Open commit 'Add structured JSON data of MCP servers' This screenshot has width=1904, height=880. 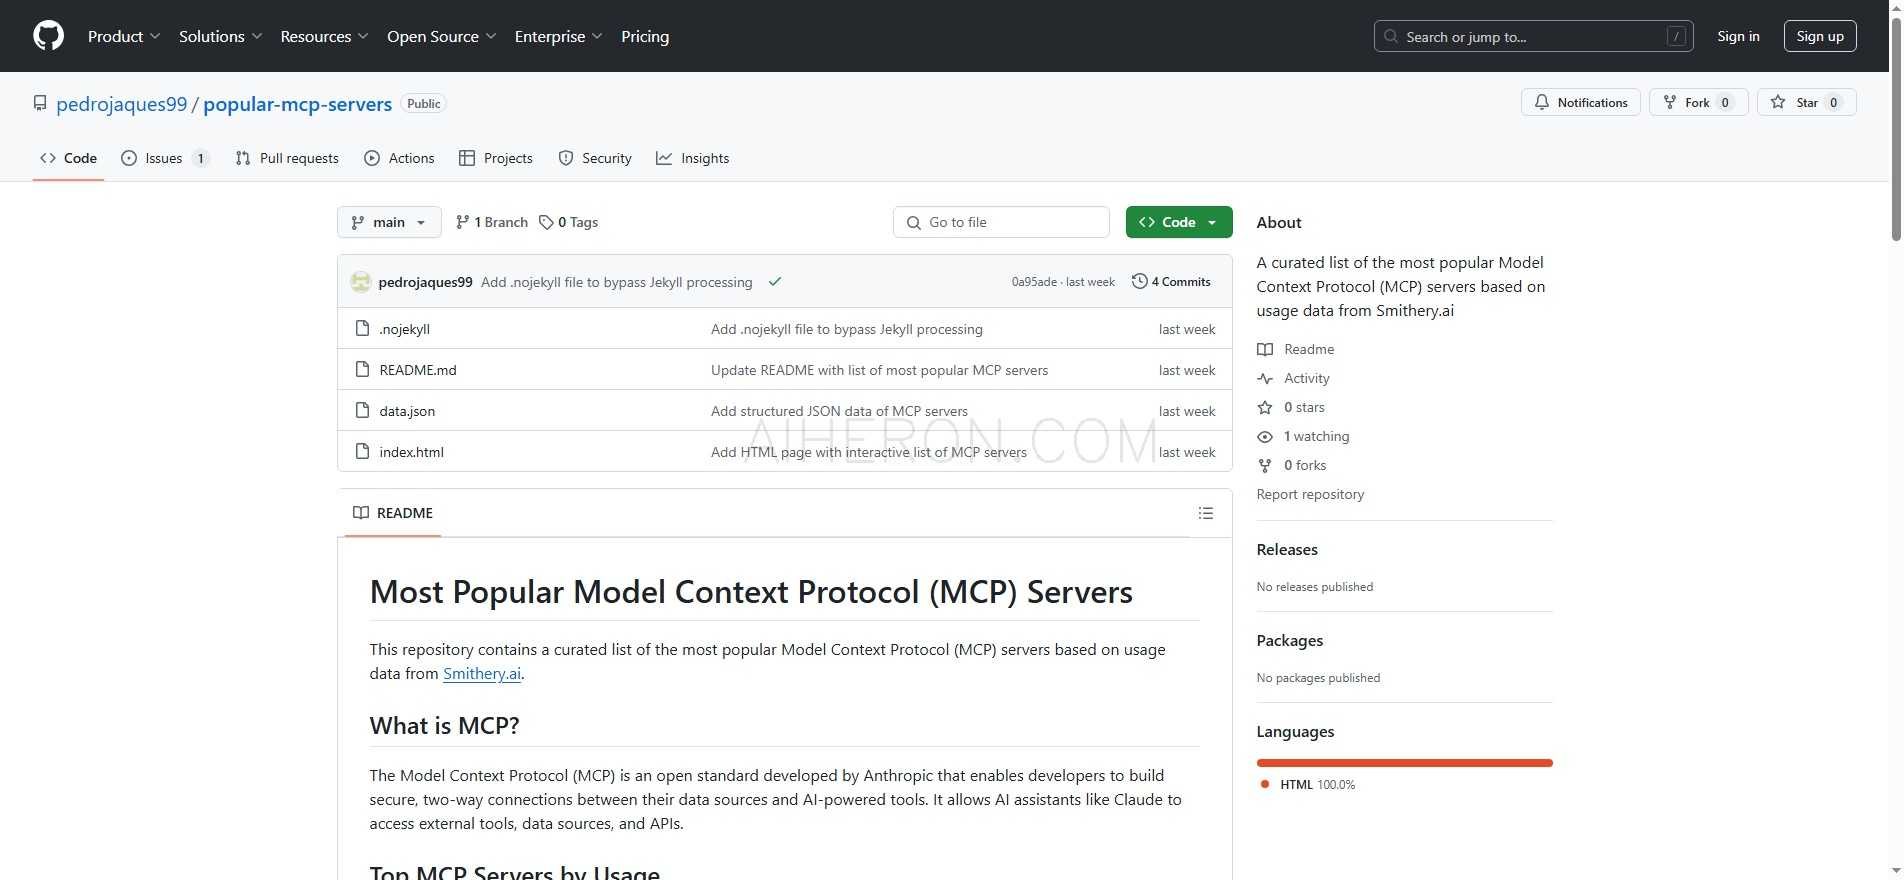[x=839, y=411]
